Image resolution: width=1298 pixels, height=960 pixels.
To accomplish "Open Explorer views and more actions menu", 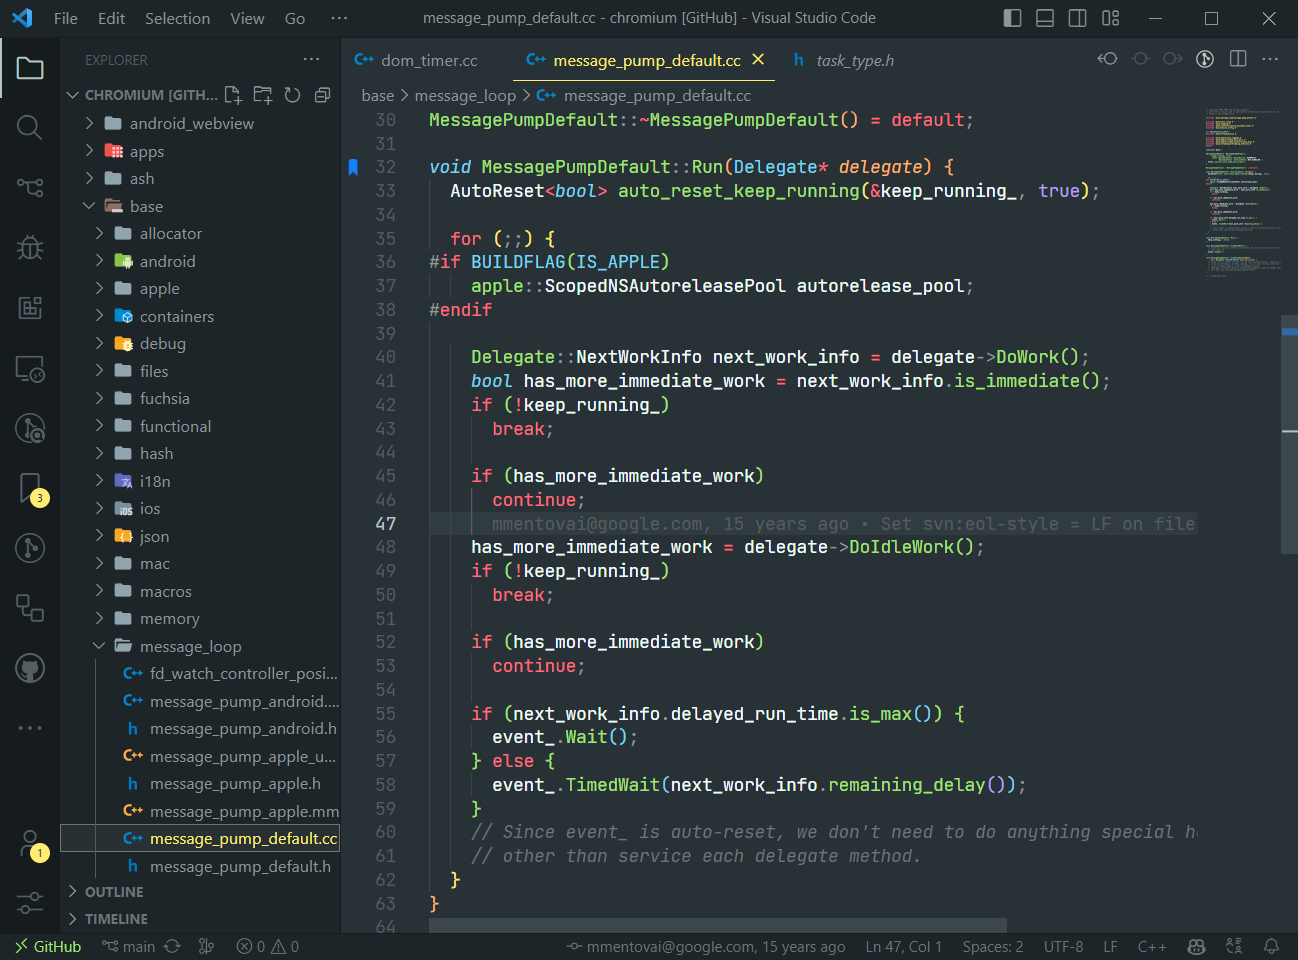I will (x=312, y=60).
